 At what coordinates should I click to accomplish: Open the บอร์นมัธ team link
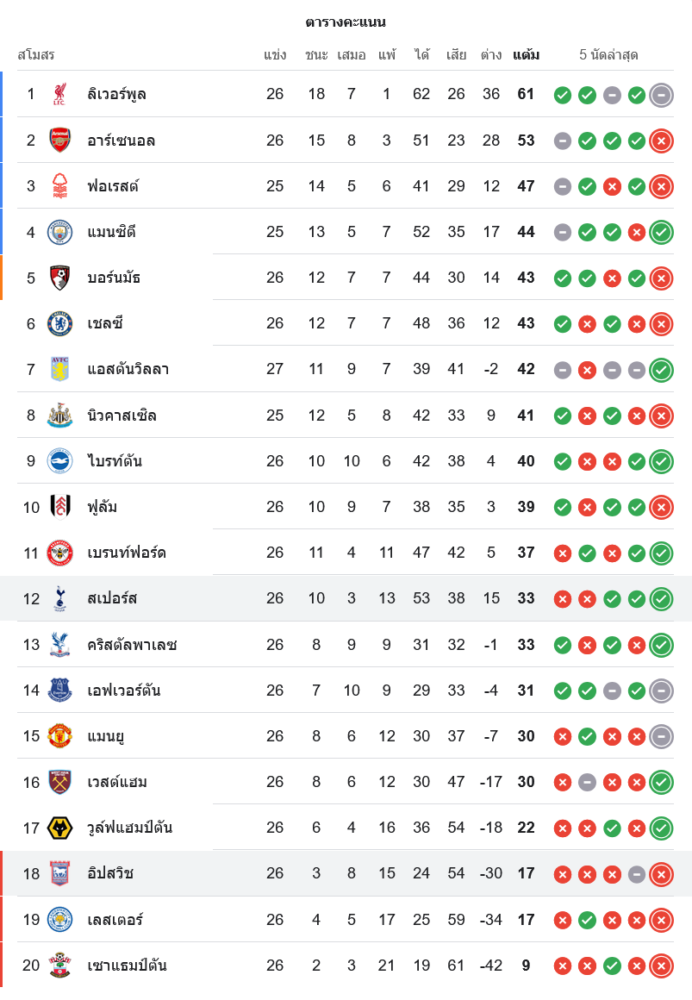113,278
